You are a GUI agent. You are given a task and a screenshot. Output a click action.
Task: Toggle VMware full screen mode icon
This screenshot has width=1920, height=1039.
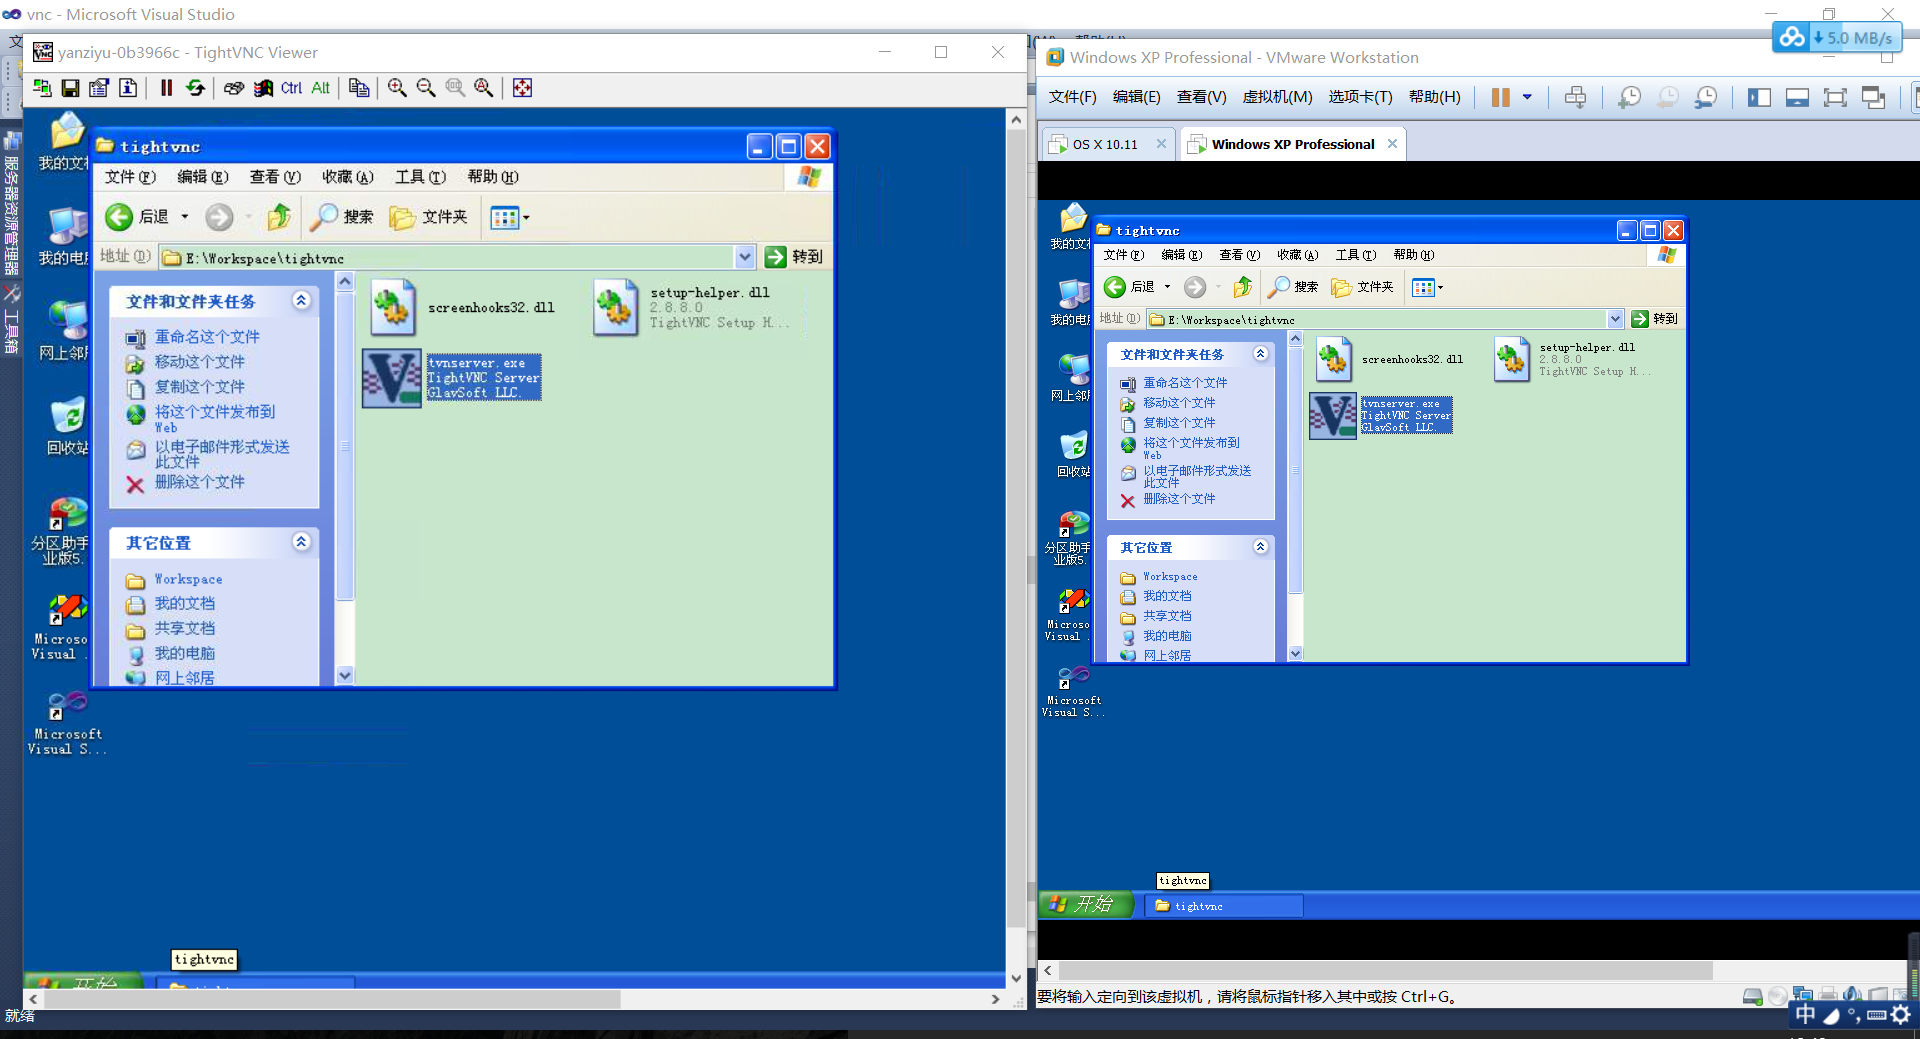click(x=1835, y=97)
